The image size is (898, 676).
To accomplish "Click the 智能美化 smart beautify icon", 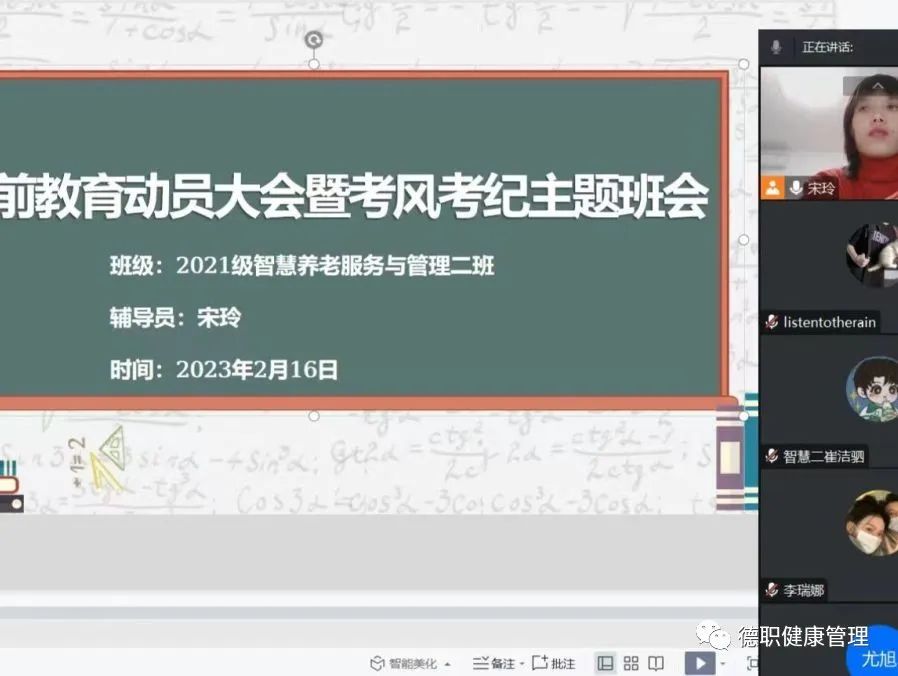I will (377, 663).
